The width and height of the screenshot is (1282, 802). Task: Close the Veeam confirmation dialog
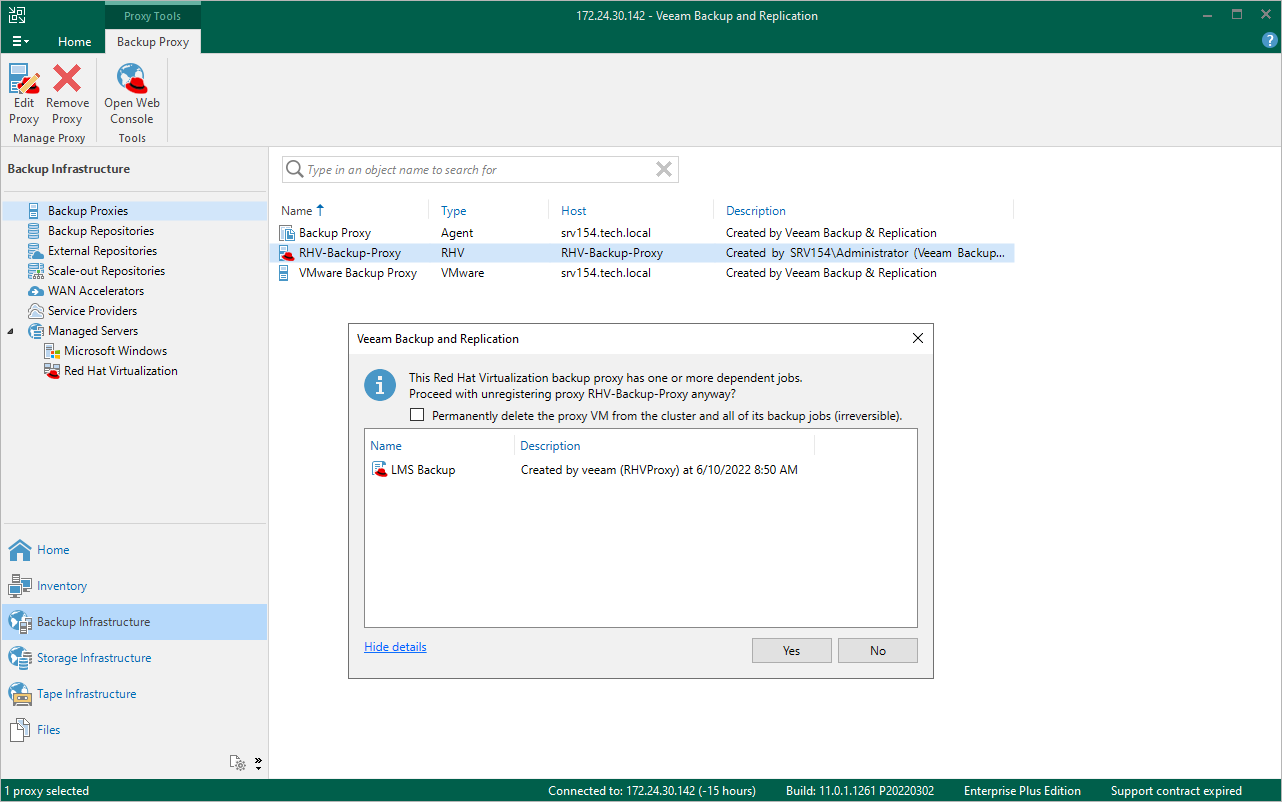pyautogui.click(x=918, y=339)
